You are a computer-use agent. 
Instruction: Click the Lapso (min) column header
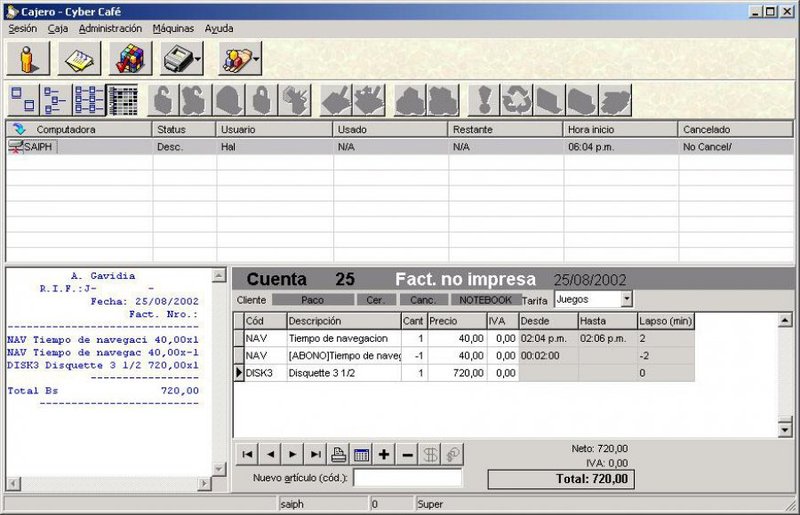click(666, 321)
